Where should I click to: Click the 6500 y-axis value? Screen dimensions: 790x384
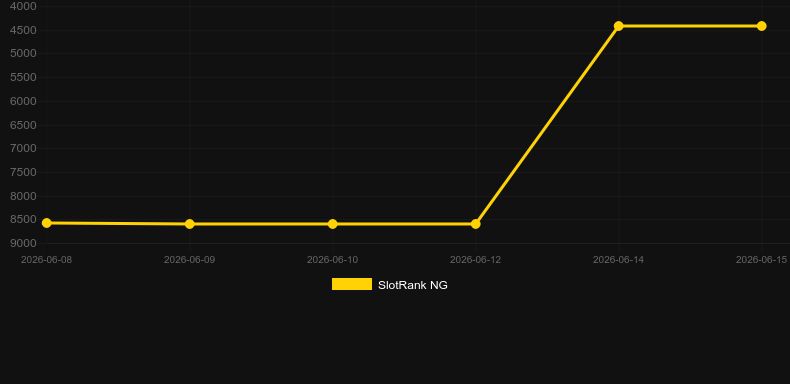pyautogui.click(x=23, y=125)
